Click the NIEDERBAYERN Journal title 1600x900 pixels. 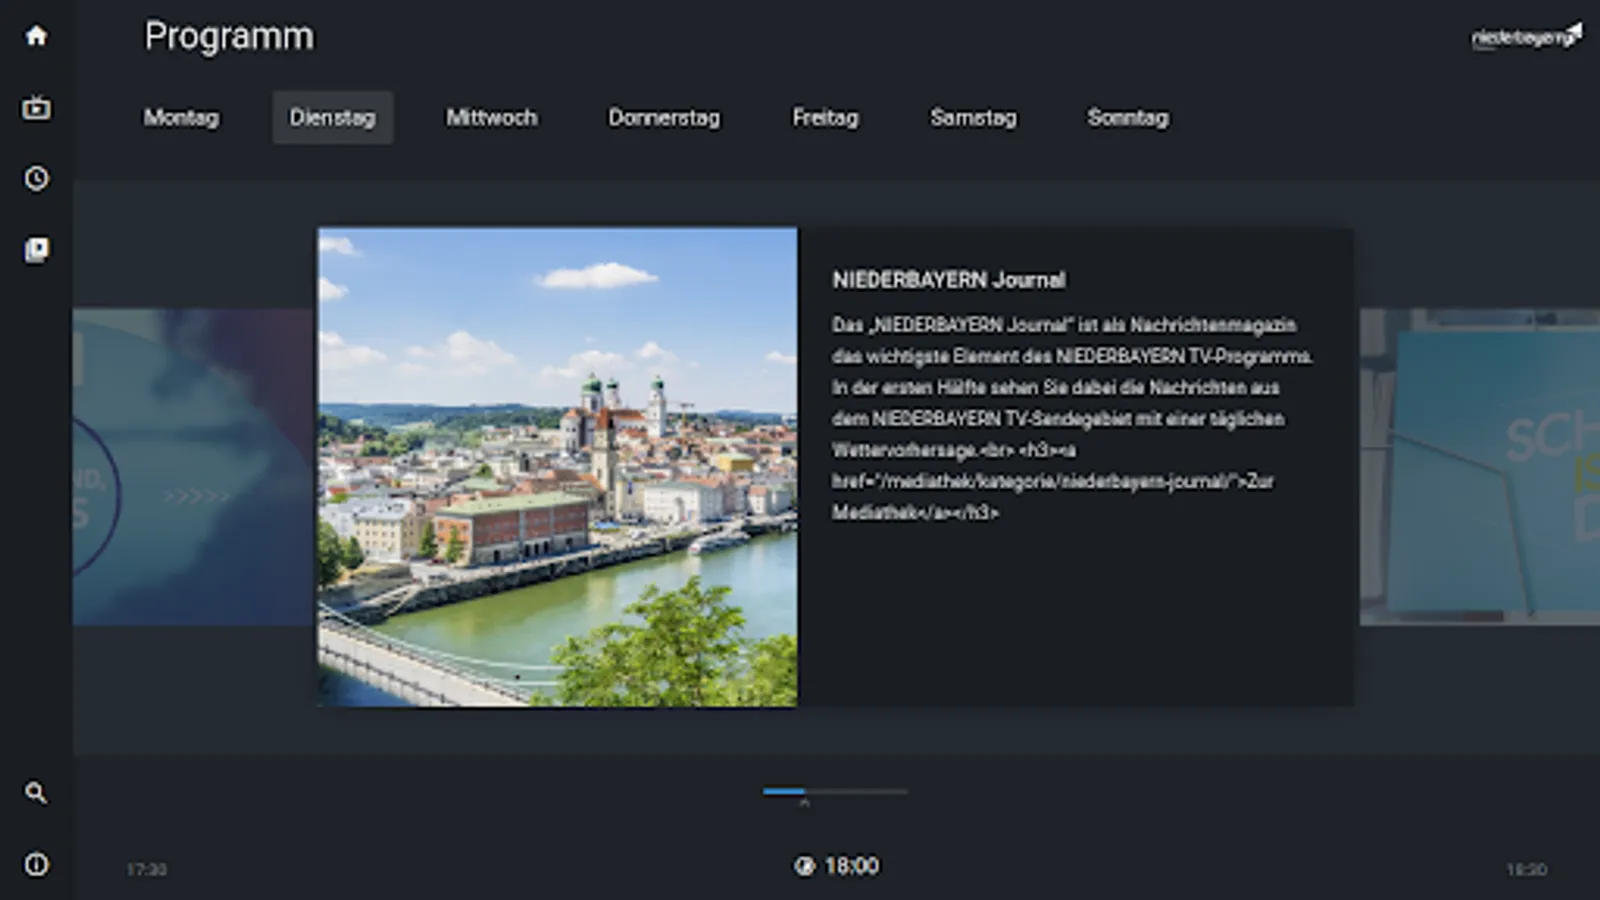(948, 280)
